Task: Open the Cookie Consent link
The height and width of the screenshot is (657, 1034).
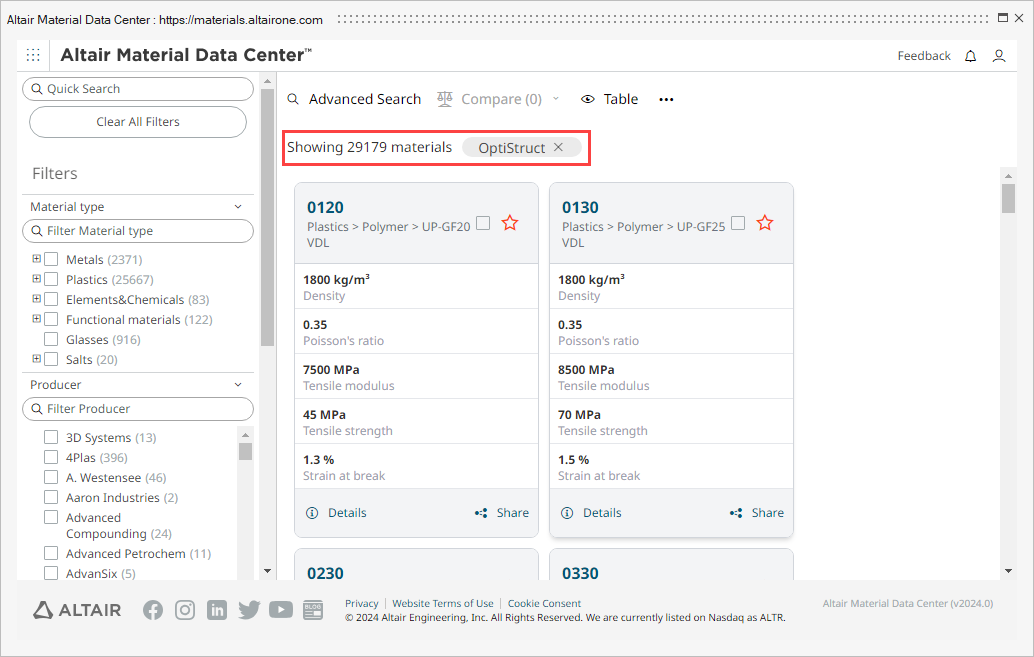Action: click(545, 604)
